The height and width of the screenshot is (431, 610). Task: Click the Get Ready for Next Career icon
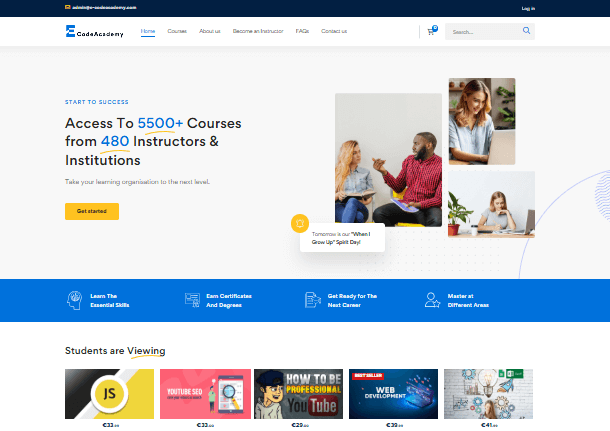tap(312, 300)
